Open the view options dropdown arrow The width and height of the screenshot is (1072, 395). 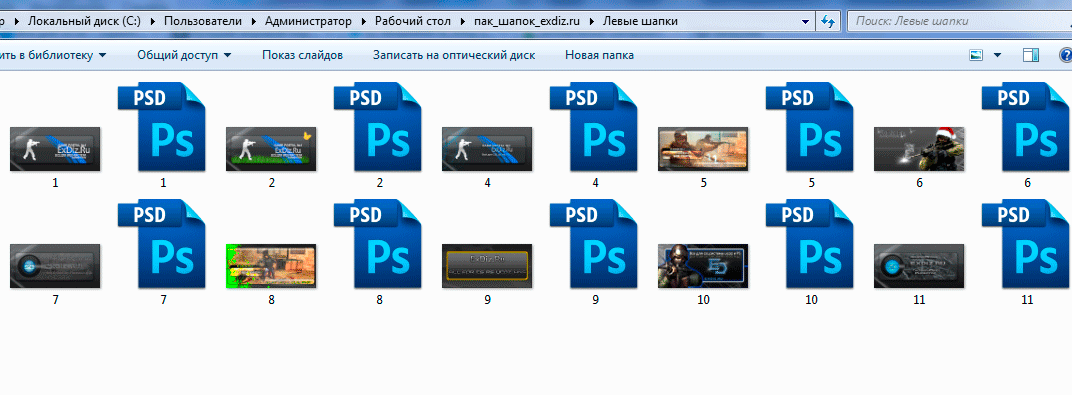click(x=997, y=55)
